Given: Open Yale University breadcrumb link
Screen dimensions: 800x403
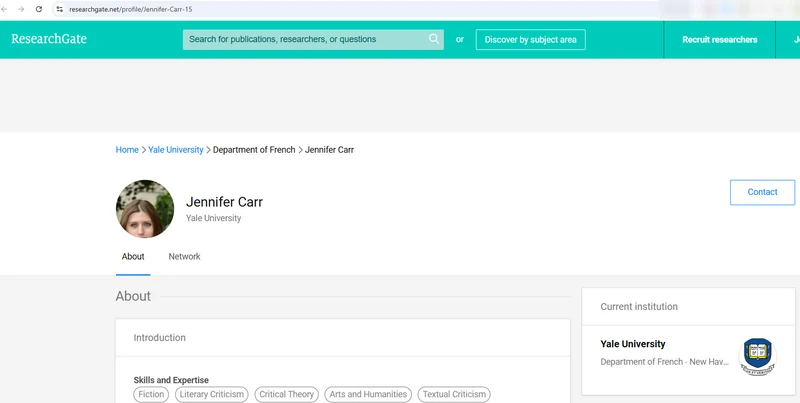Looking at the screenshot, I should click(176, 149).
